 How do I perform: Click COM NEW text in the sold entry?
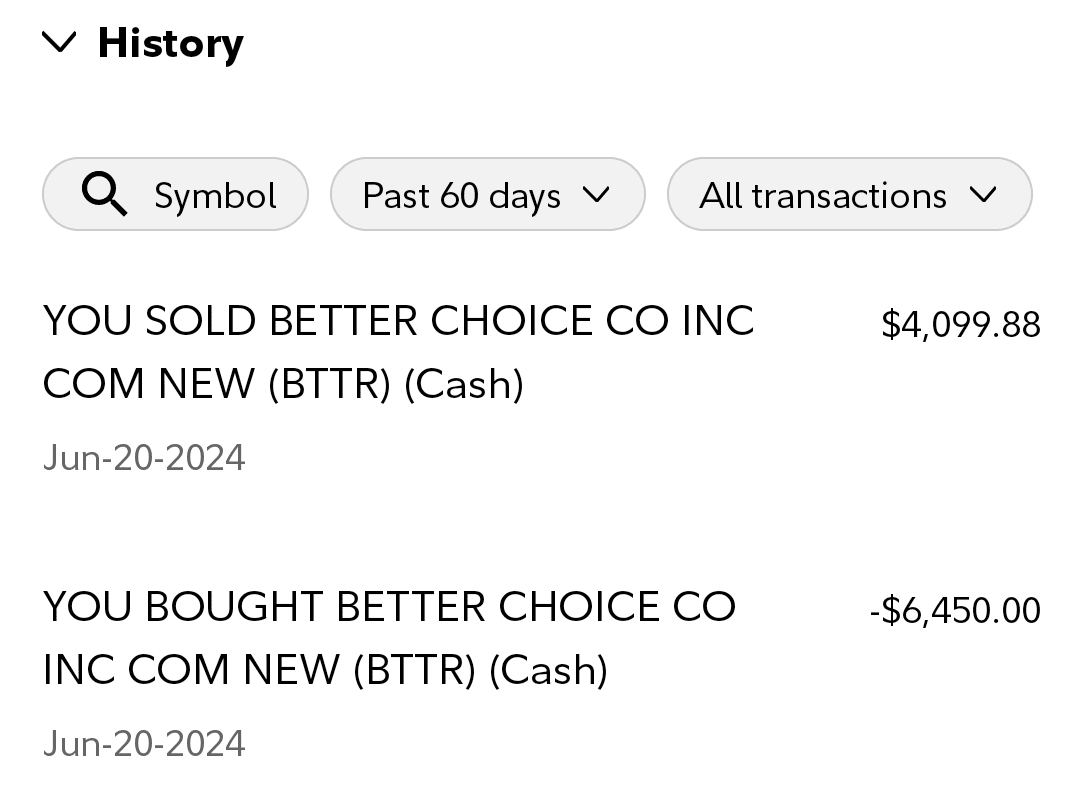tap(149, 384)
